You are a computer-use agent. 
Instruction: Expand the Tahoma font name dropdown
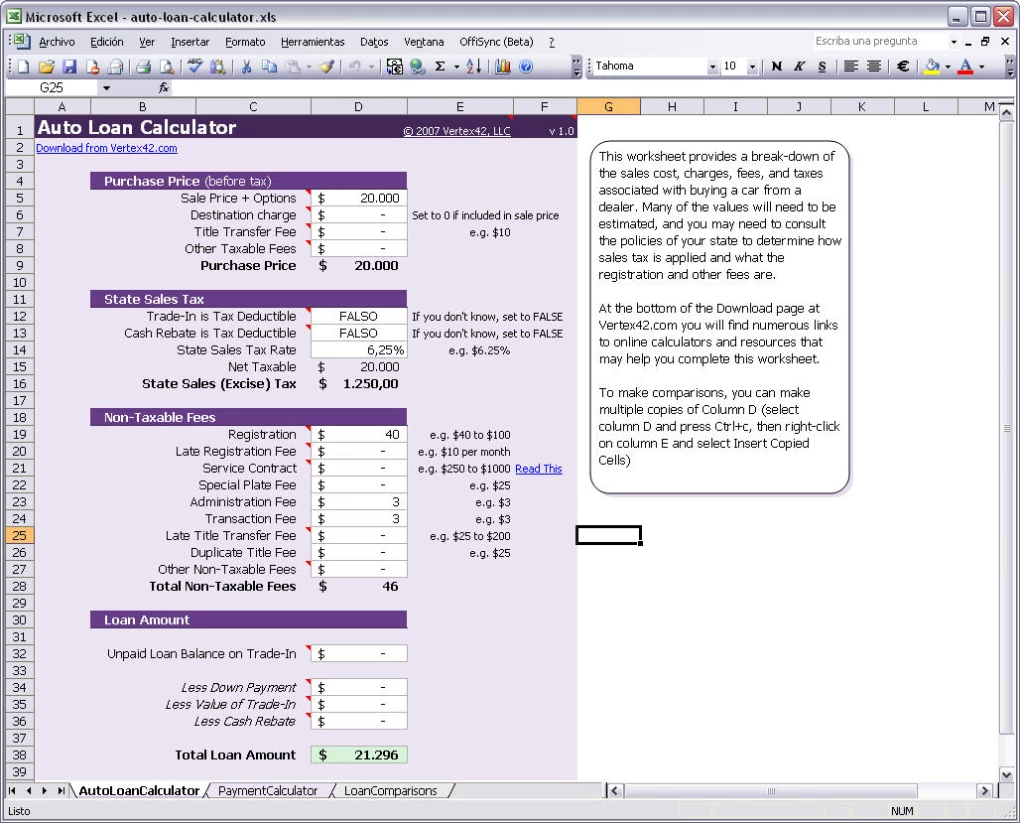coord(713,67)
